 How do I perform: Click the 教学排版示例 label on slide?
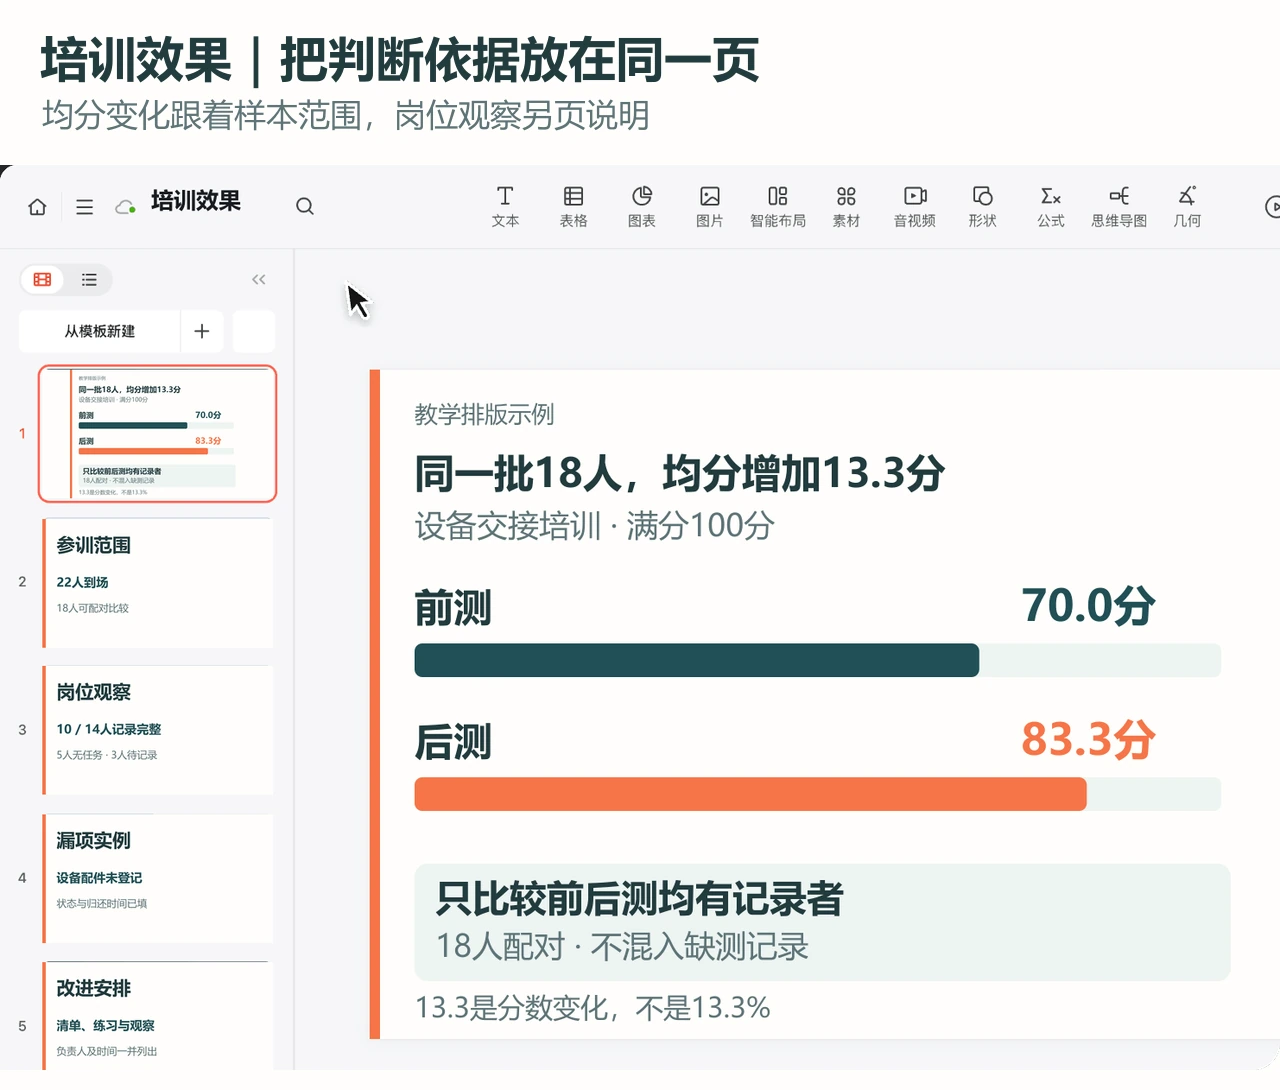[484, 414]
